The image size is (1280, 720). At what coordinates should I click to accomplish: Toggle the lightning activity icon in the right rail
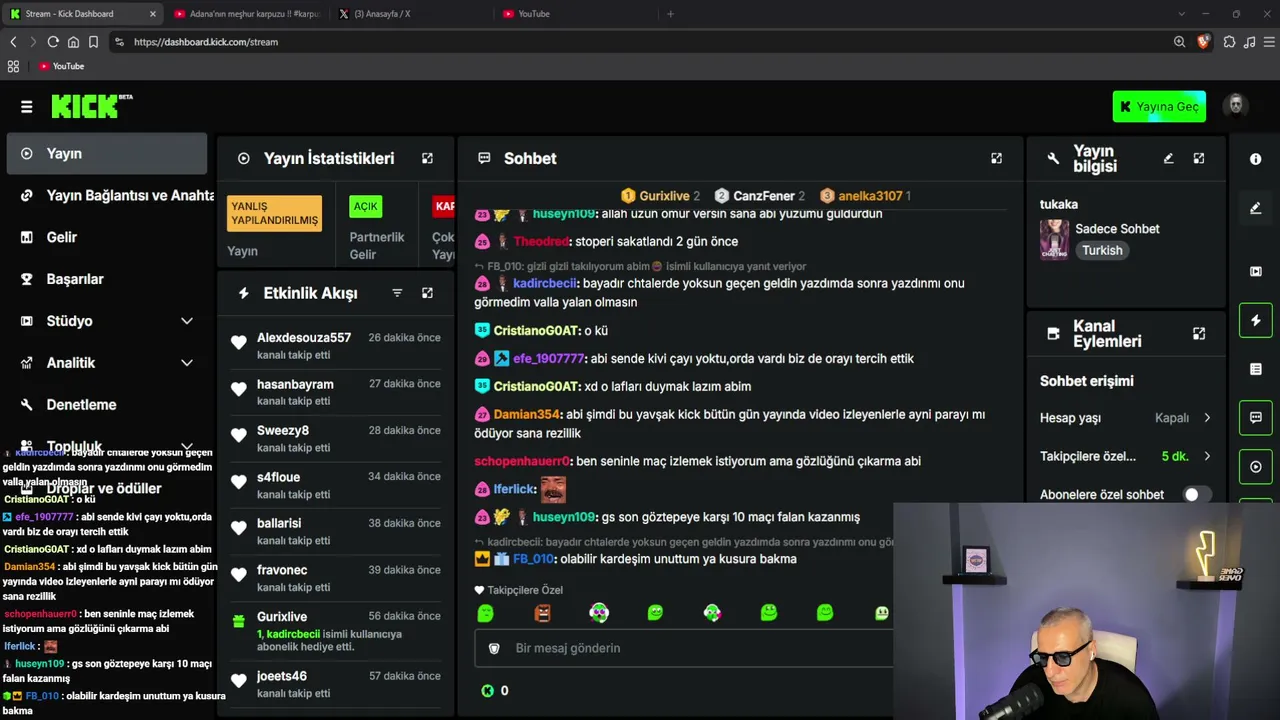[x=1256, y=320]
